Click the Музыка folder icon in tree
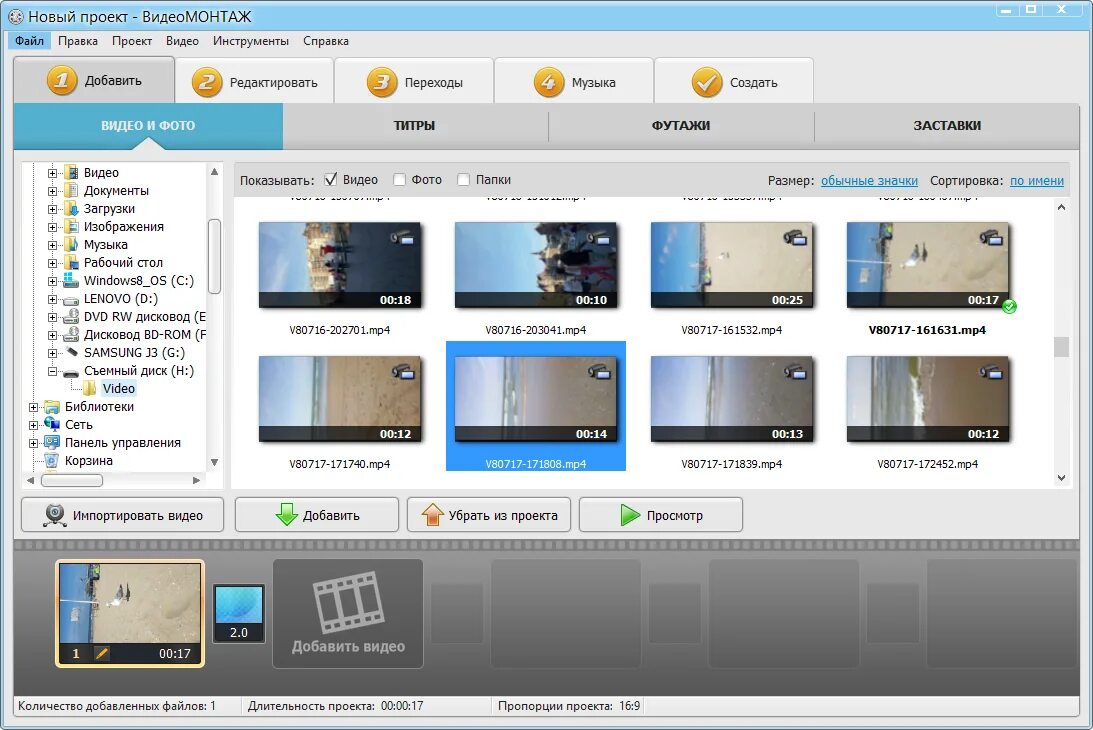The image size is (1093, 730). pos(71,244)
